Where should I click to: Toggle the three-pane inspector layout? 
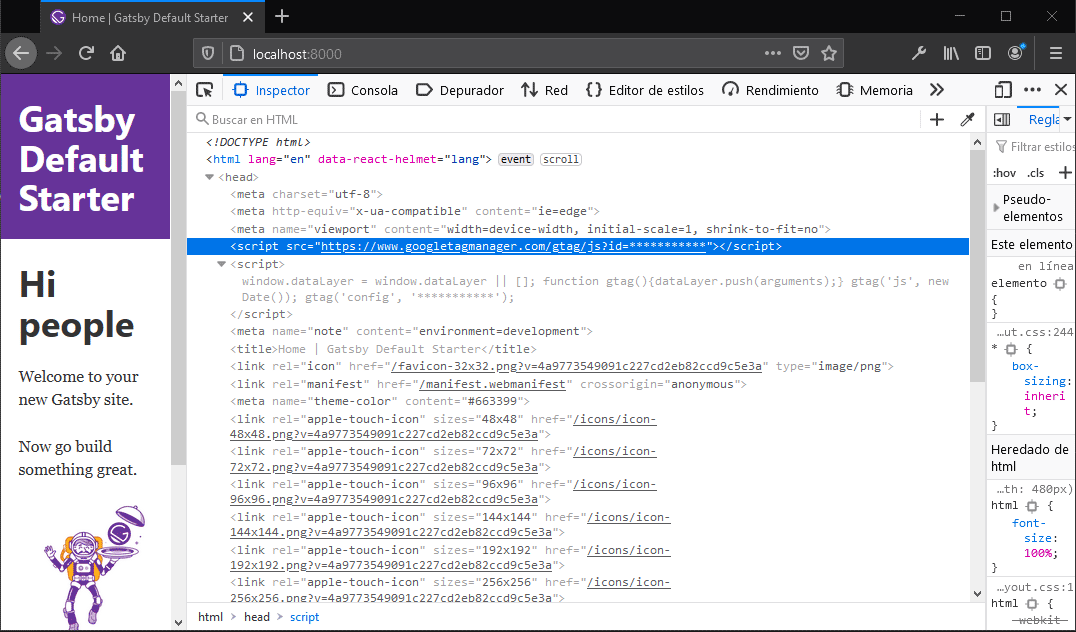(1002, 119)
